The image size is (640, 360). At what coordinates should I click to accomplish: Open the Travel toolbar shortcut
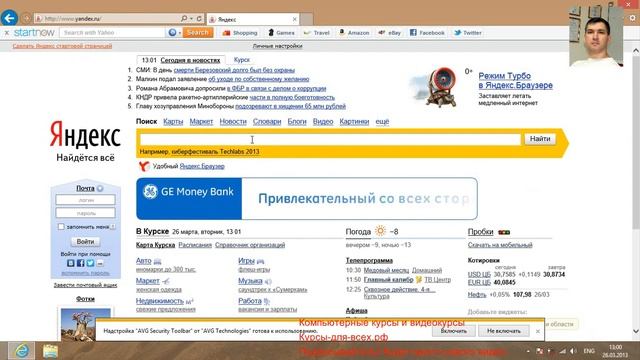[x=316, y=33]
